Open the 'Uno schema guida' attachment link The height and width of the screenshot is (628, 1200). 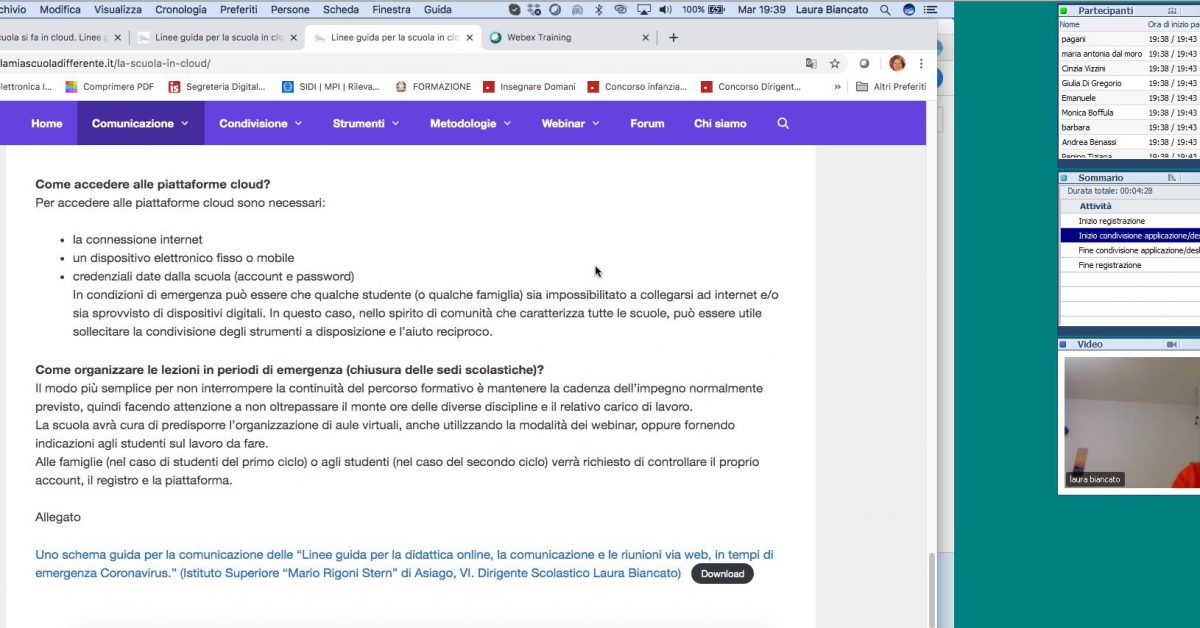(404, 564)
